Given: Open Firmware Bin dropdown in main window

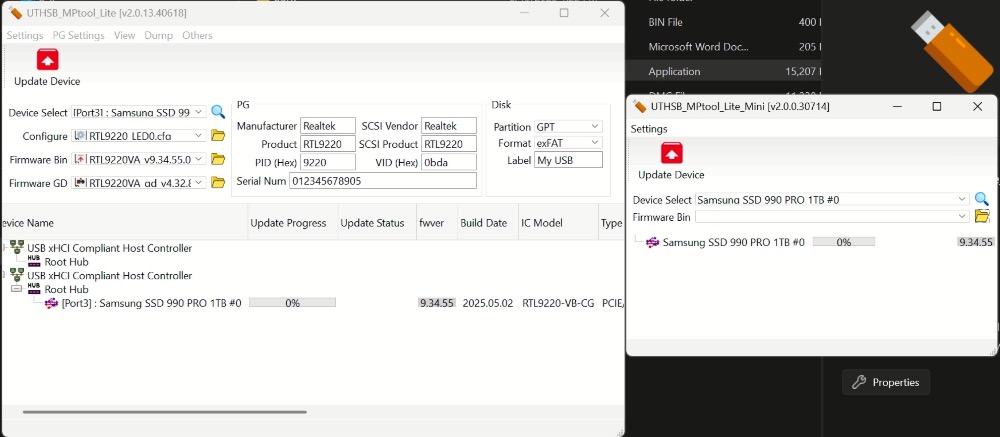Looking at the screenshot, I should [199, 159].
